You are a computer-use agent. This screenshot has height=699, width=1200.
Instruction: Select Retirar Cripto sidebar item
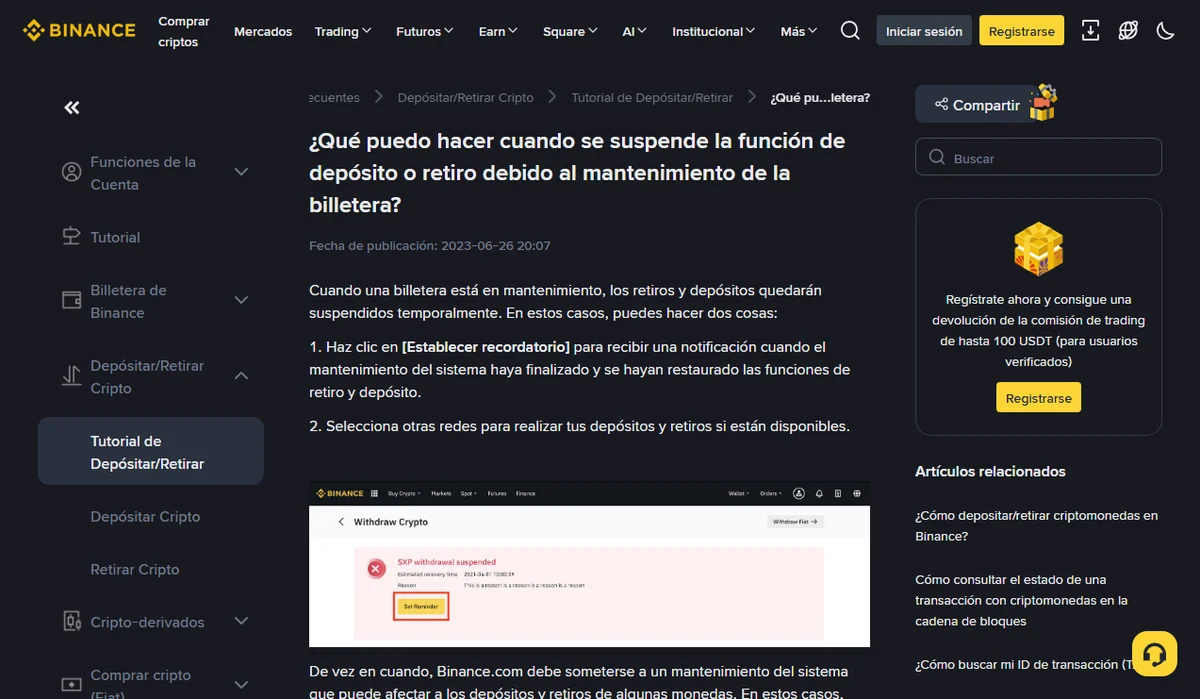pyautogui.click(x=135, y=569)
